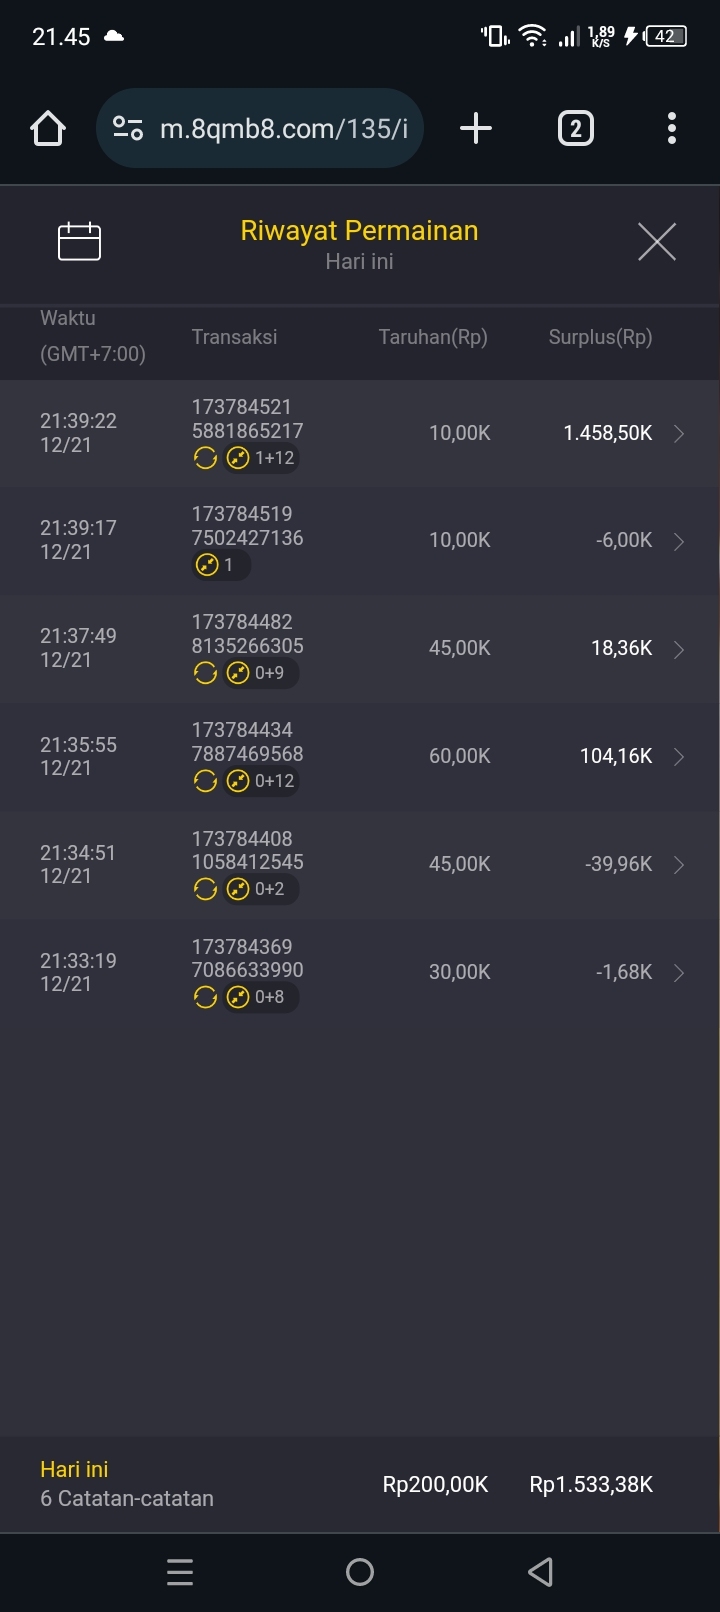This screenshot has height=1612, width=720.
Task: Close the Riwayat Permainan panel
Action: [657, 242]
